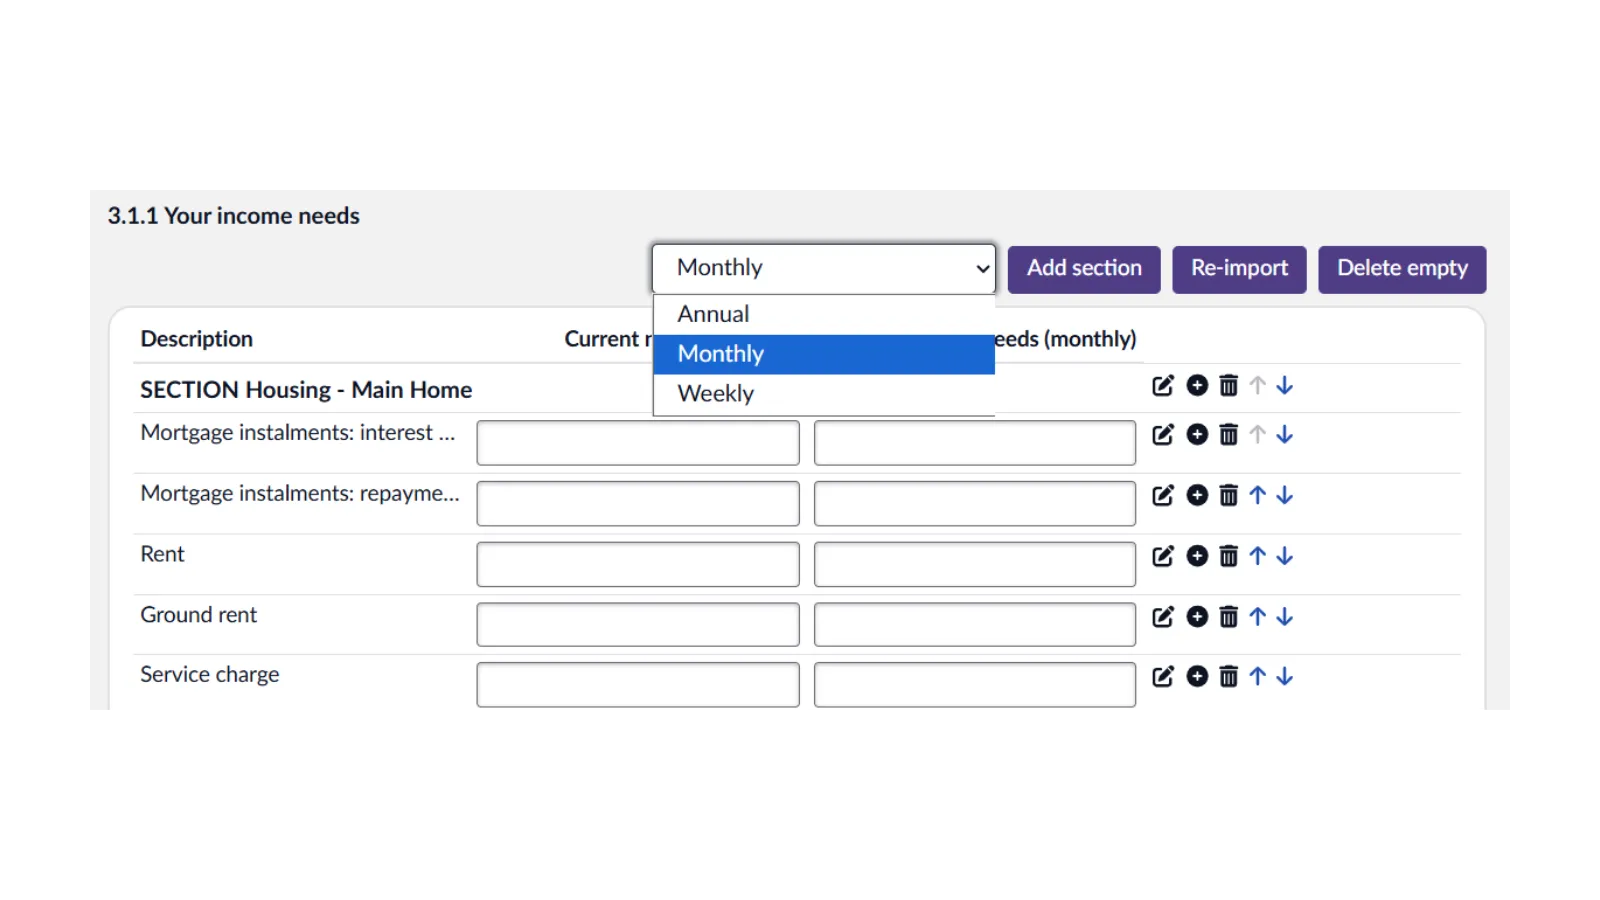Move the Service charge row up
The image size is (1600, 900).
point(1257,677)
